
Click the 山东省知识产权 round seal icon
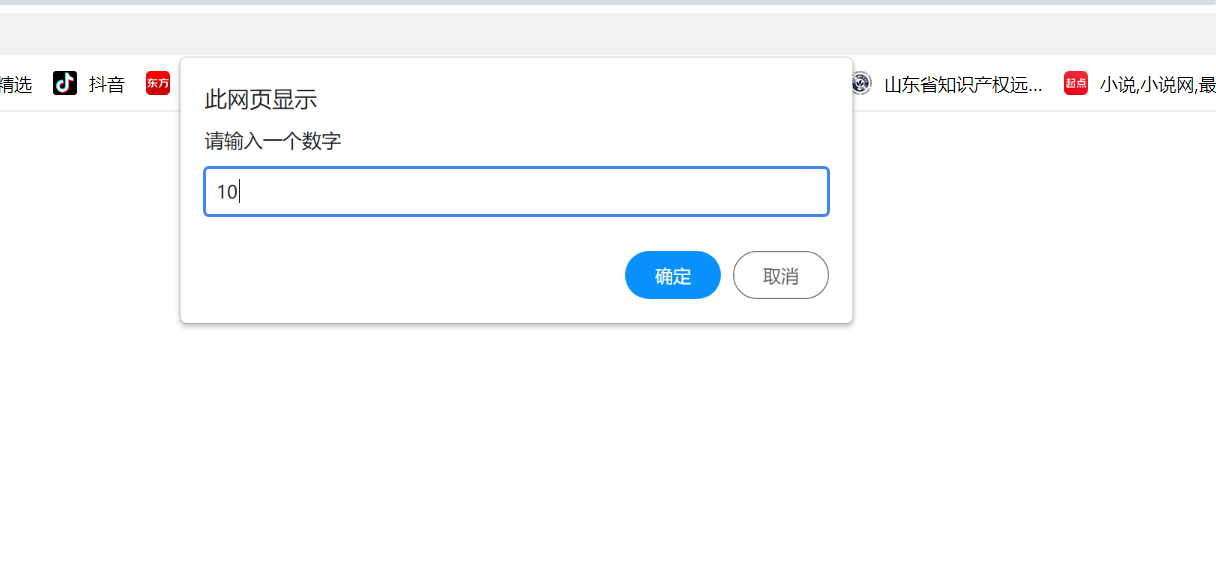tap(860, 84)
